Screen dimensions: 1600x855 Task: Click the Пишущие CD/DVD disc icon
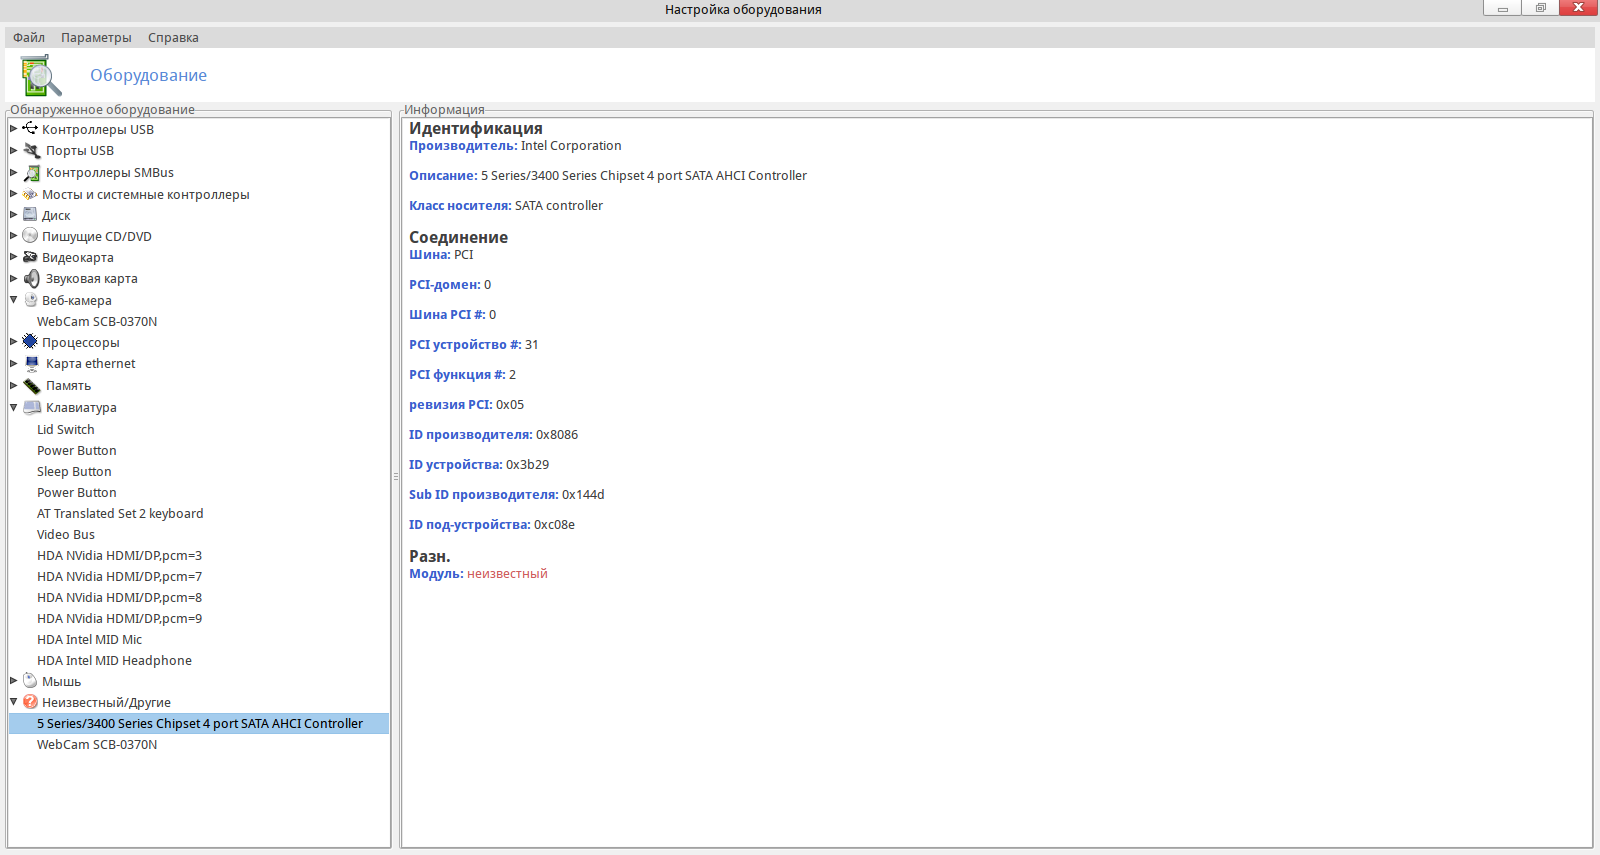coord(30,236)
